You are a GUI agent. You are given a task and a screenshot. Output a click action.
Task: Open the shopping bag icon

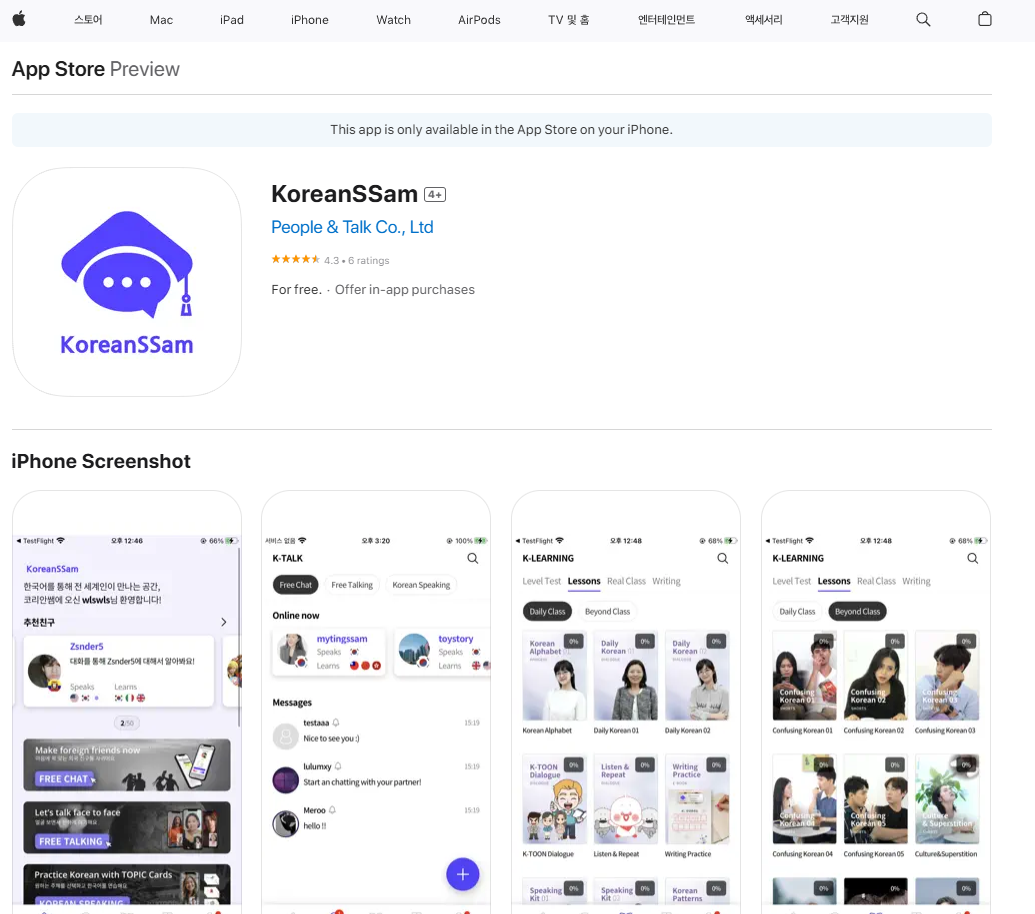984,19
